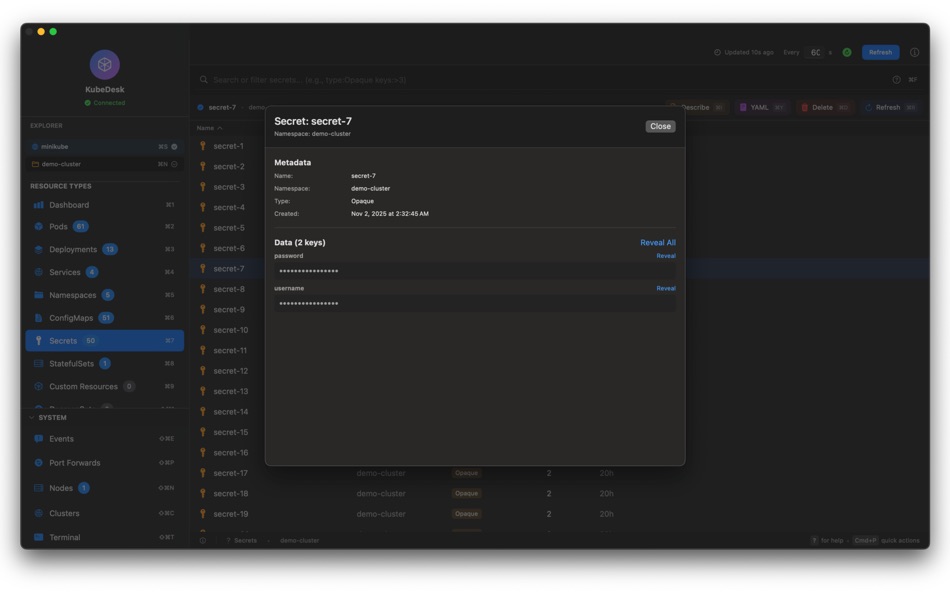Image resolution: width=950 pixels, height=594 pixels.
Task: Click the Reveal All link
Action: pyautogui.click(x=659, y=242)
